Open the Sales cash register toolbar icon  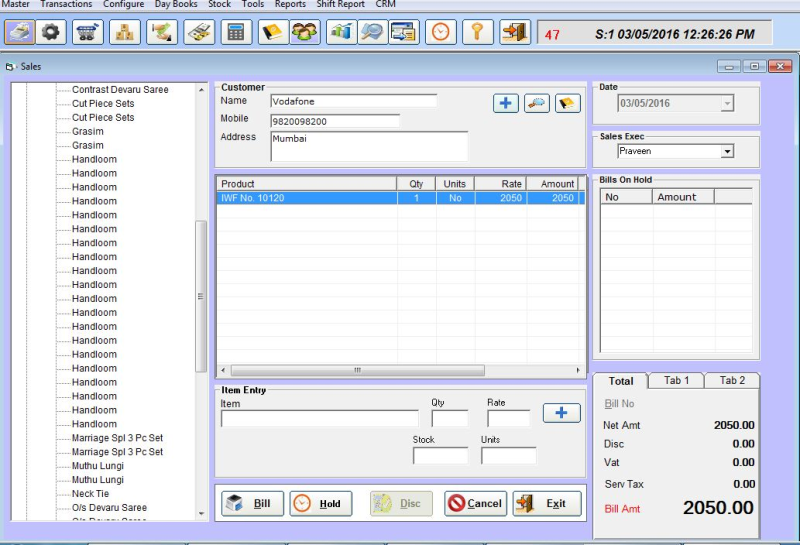click(x=20, y=33)
